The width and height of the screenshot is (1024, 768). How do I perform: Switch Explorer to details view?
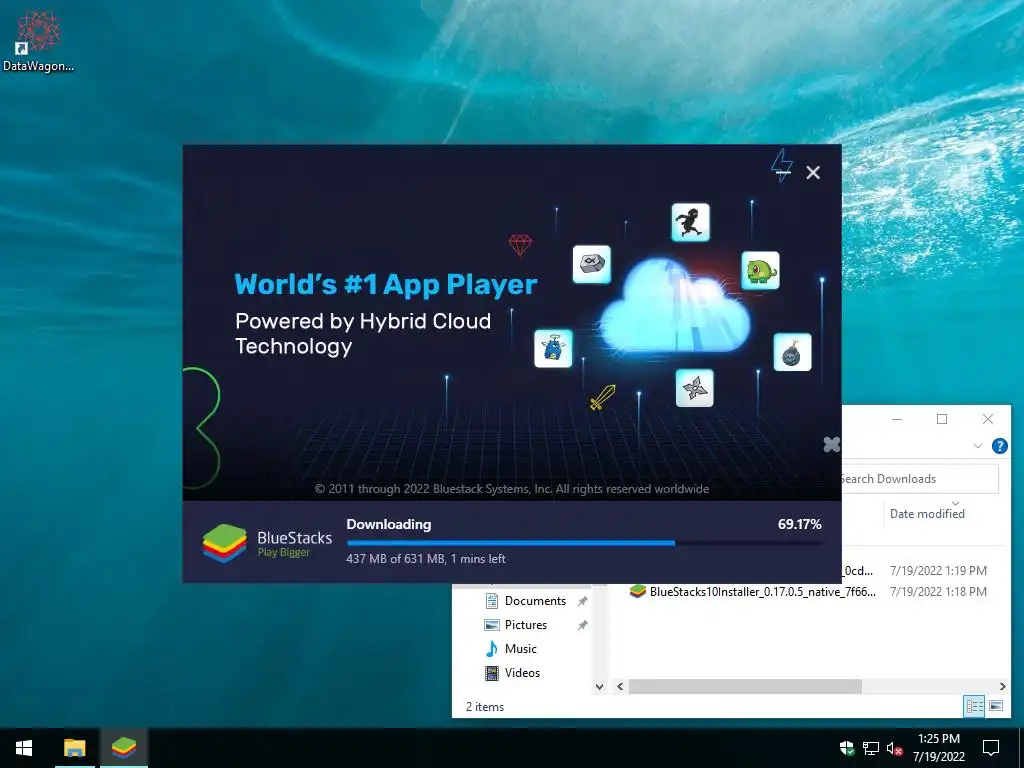pyautogui.click(x=974, y=706)
